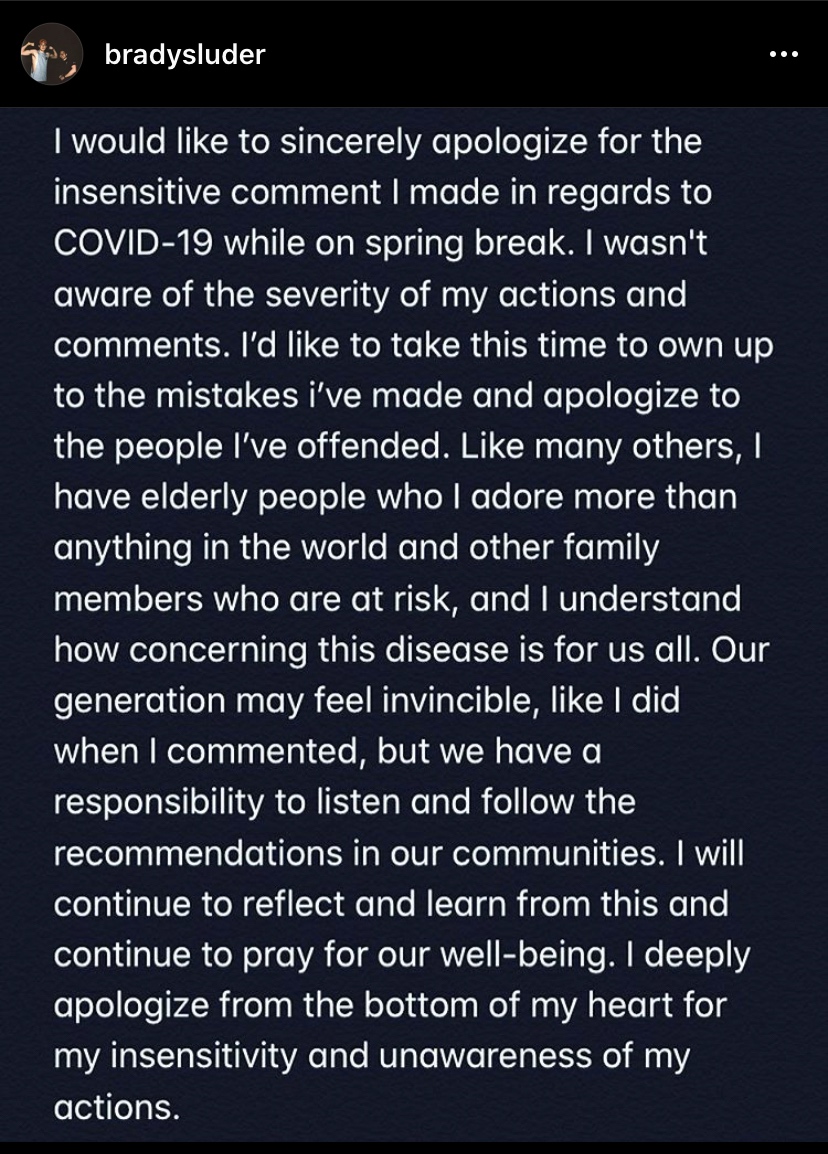Click the words 'have elderly people' in the post

coord(210,498)
